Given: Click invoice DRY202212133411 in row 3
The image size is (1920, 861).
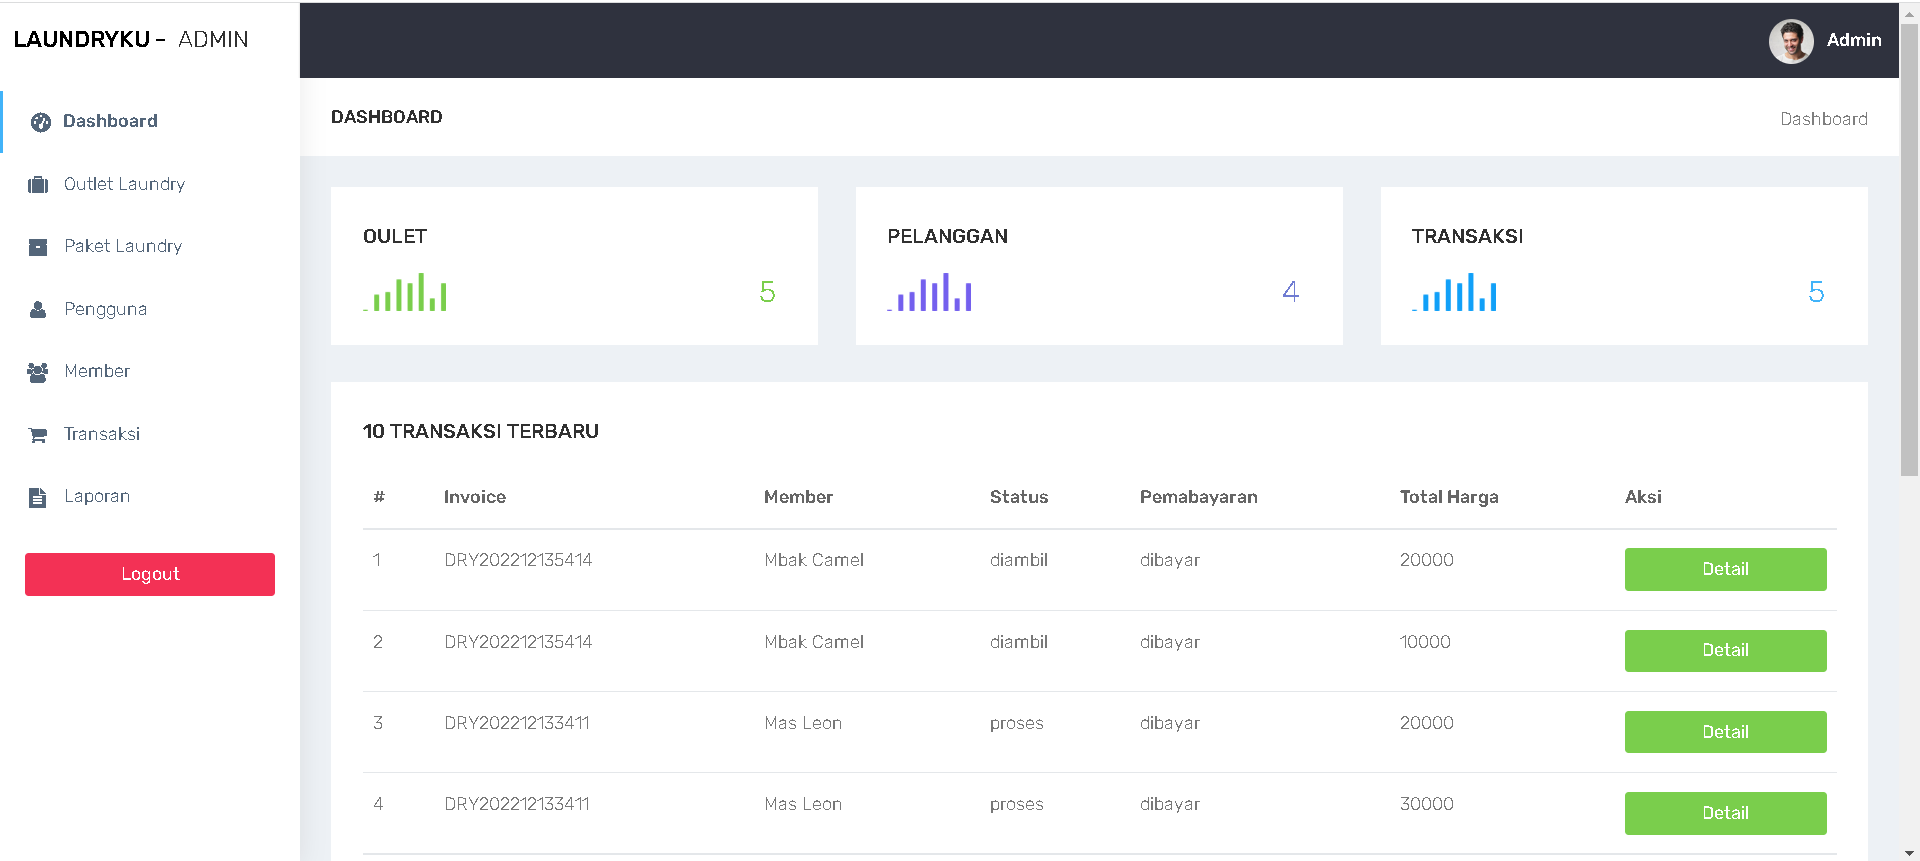Looking at the screenshot, I should pyautogui.click(x=517, y=723).
